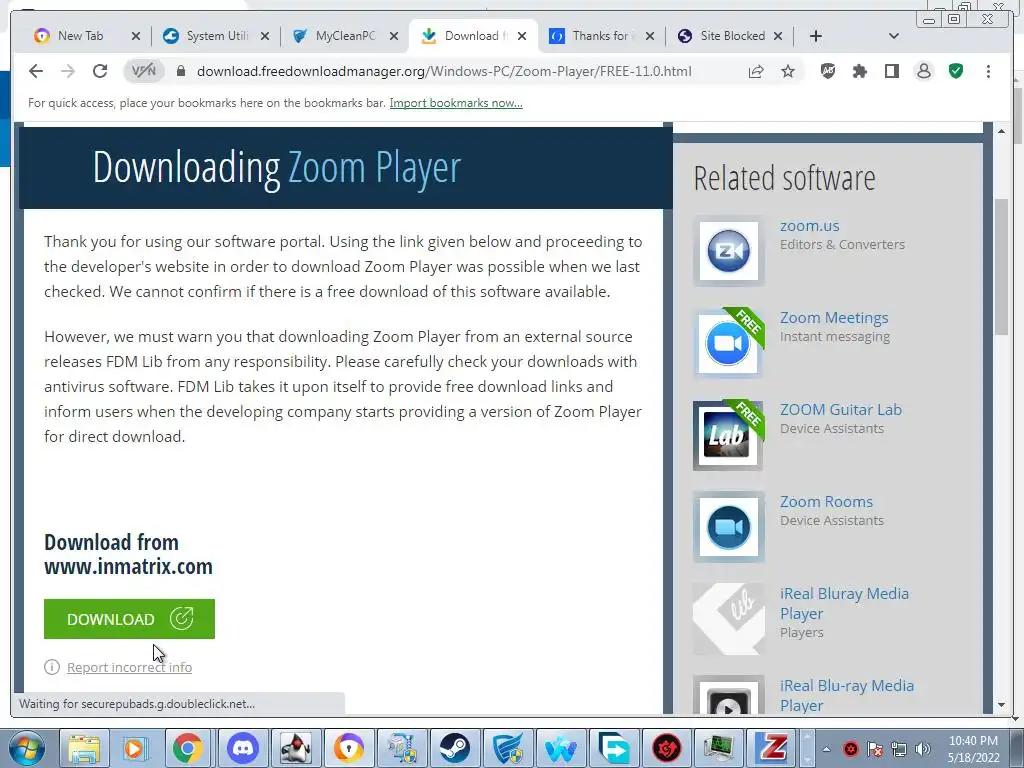The width and height of the screenshot is (1024, 768).
Task: Click the iReal Bluray Media Player thumbnail
Action: [x=728, y=619]
